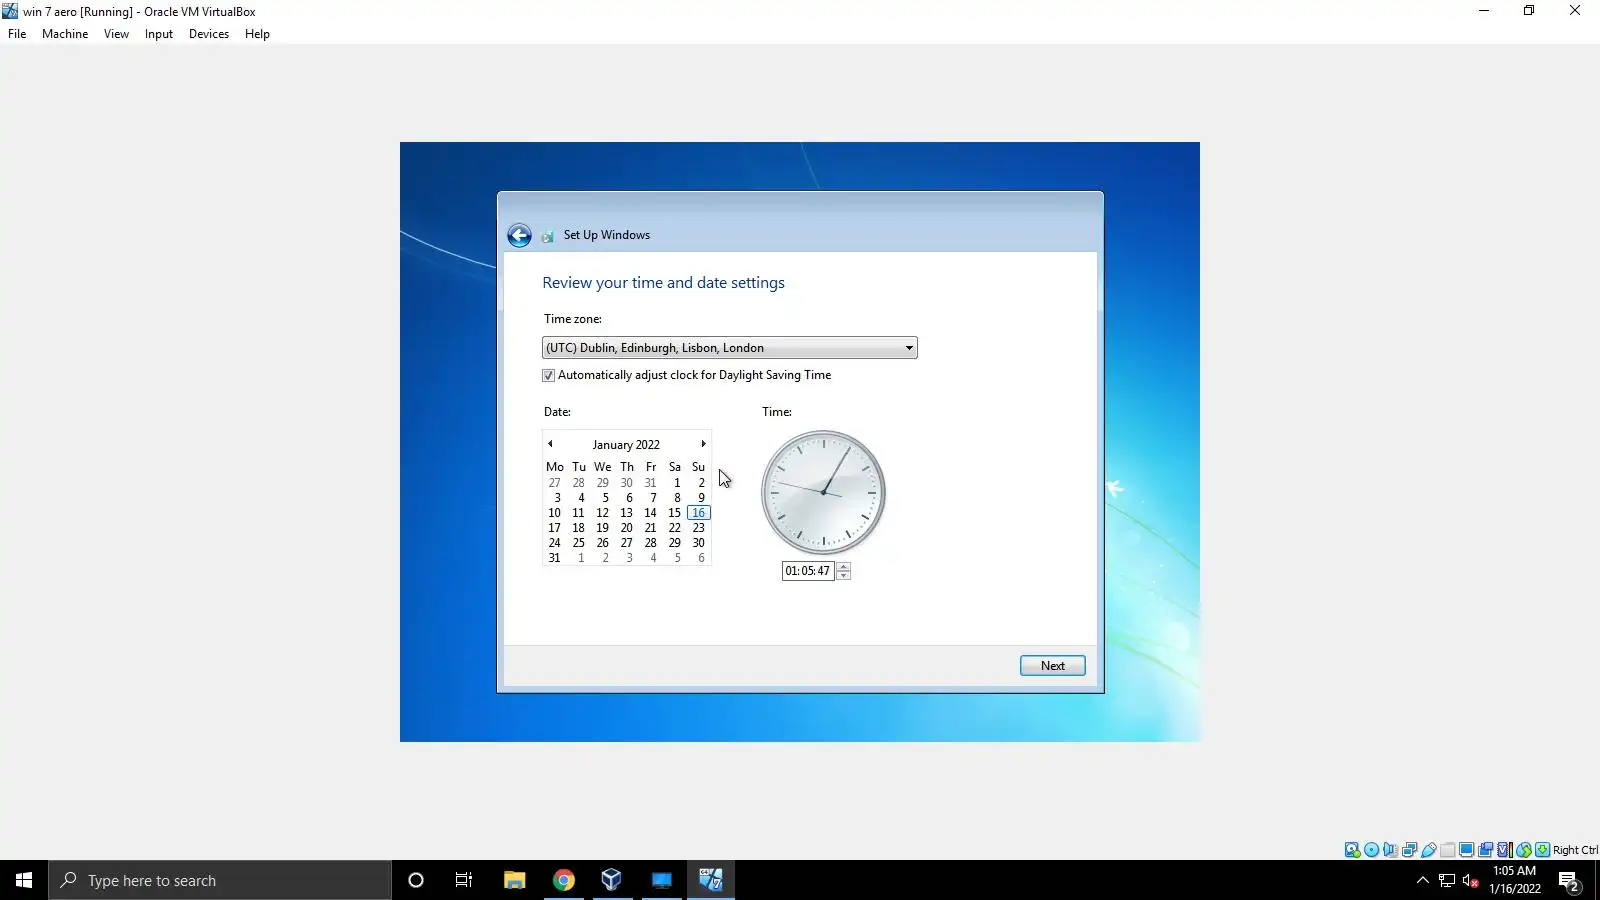
Task: Show hidden tray icons chevron
Action: [x=1422, y=881]
